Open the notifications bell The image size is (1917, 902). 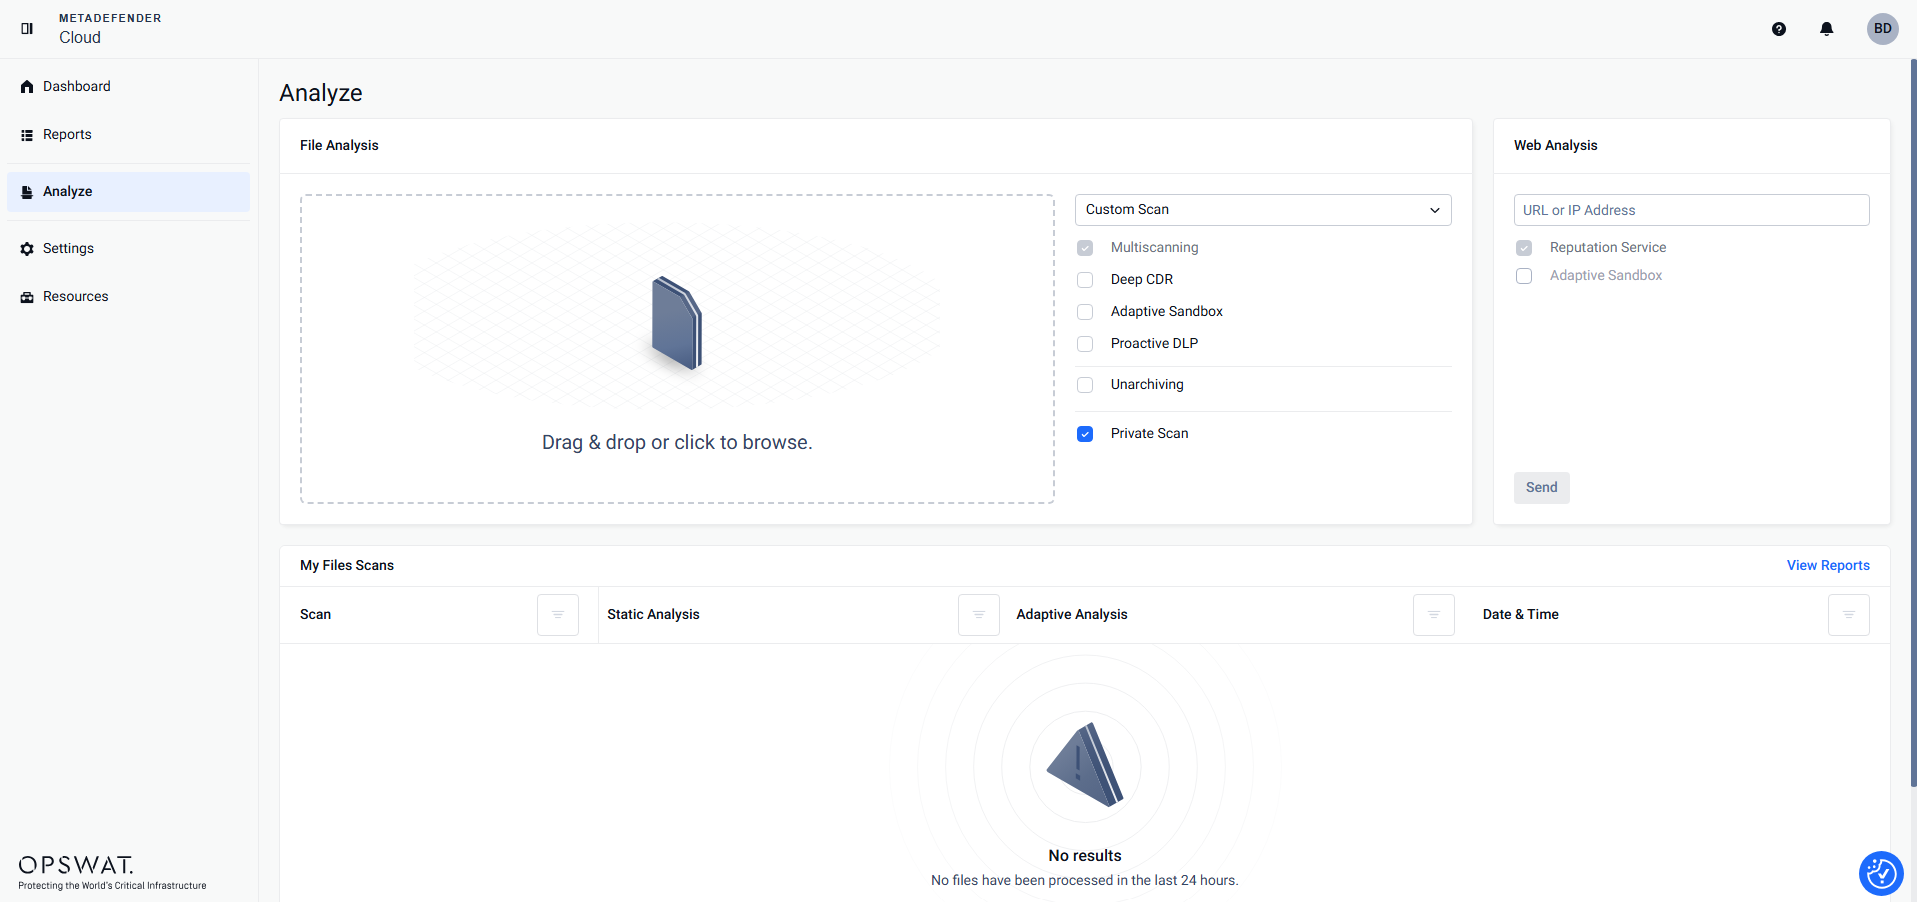1827,29
